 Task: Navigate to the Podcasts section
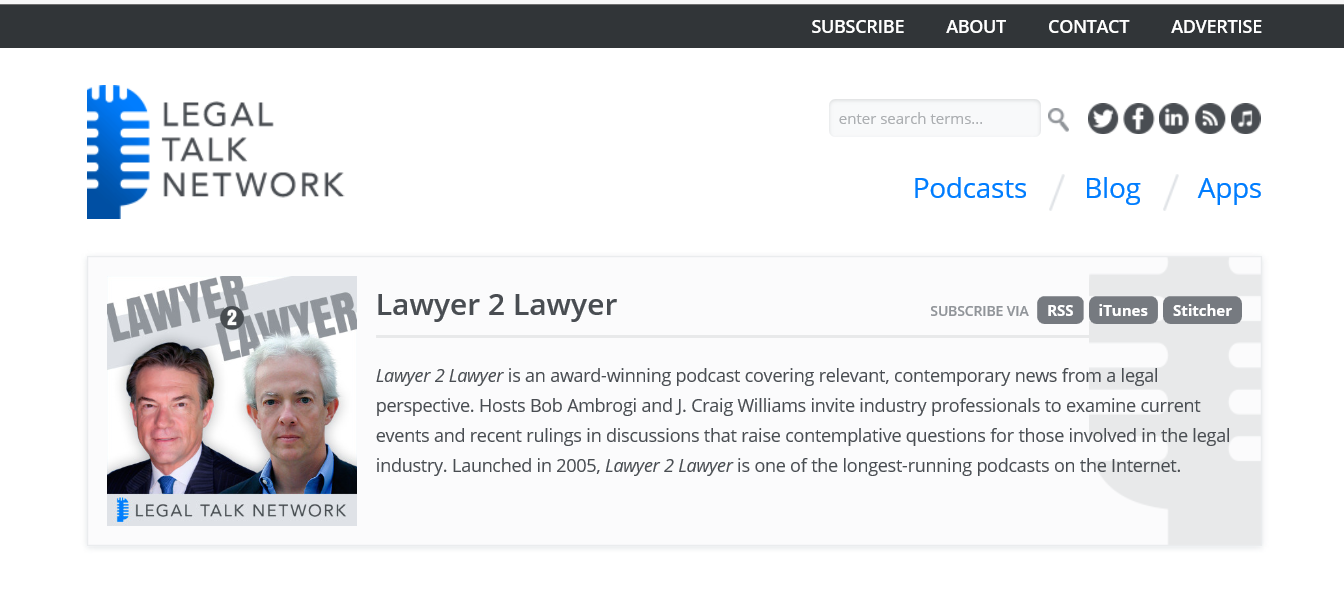(969, 188)
